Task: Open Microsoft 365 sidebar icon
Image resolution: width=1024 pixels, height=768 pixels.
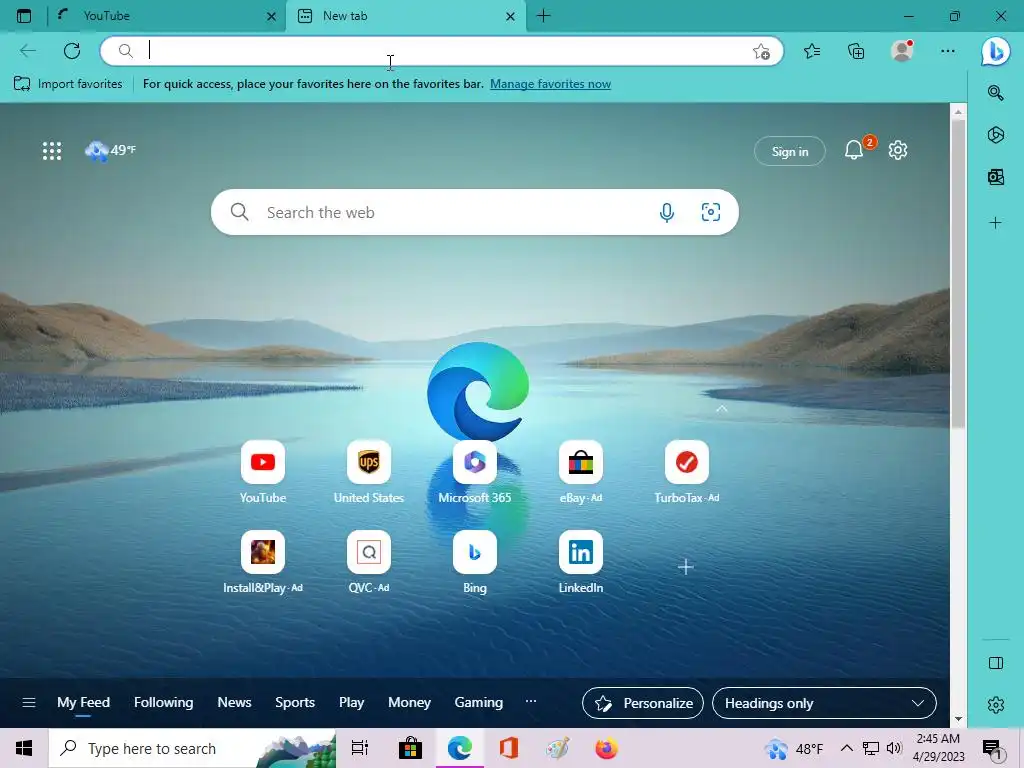Action: pyautogui.click(x=995, y=135)
